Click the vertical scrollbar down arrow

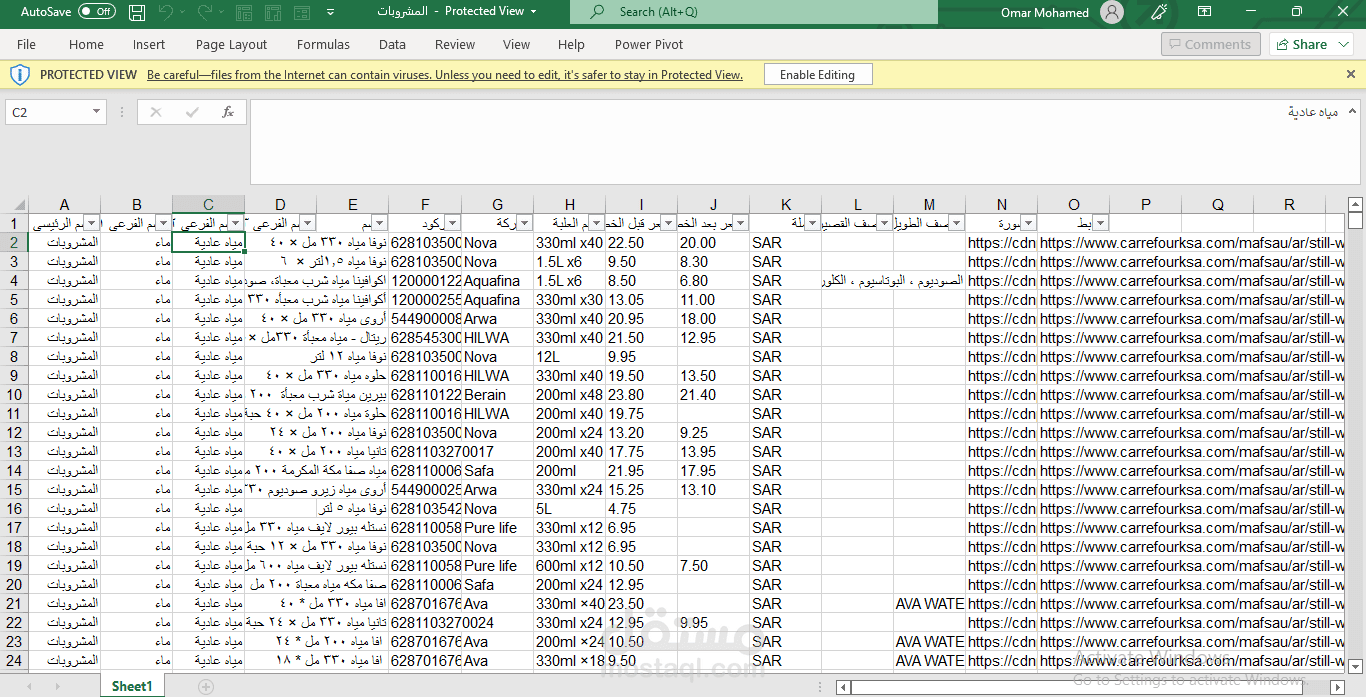1355,665
